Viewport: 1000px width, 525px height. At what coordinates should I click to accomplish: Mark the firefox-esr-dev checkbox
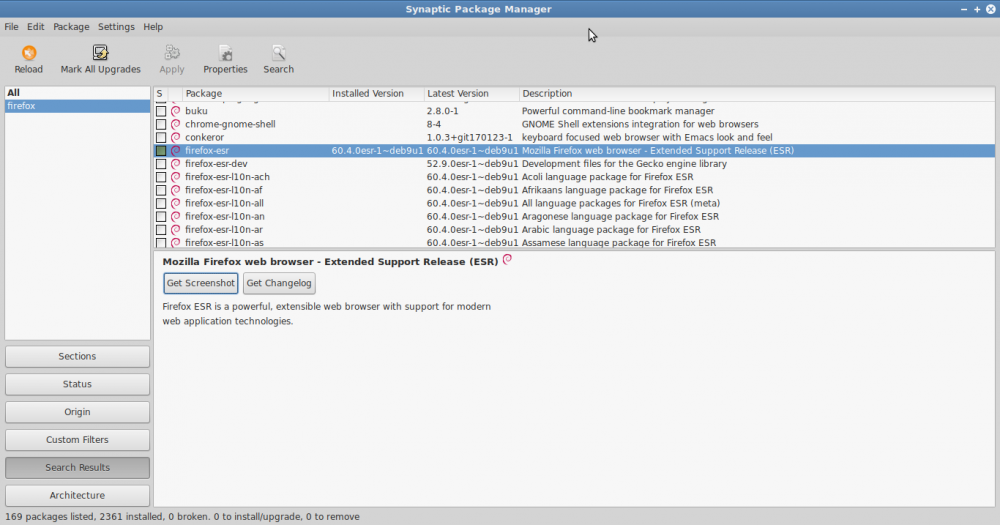(x=161, y=164)
